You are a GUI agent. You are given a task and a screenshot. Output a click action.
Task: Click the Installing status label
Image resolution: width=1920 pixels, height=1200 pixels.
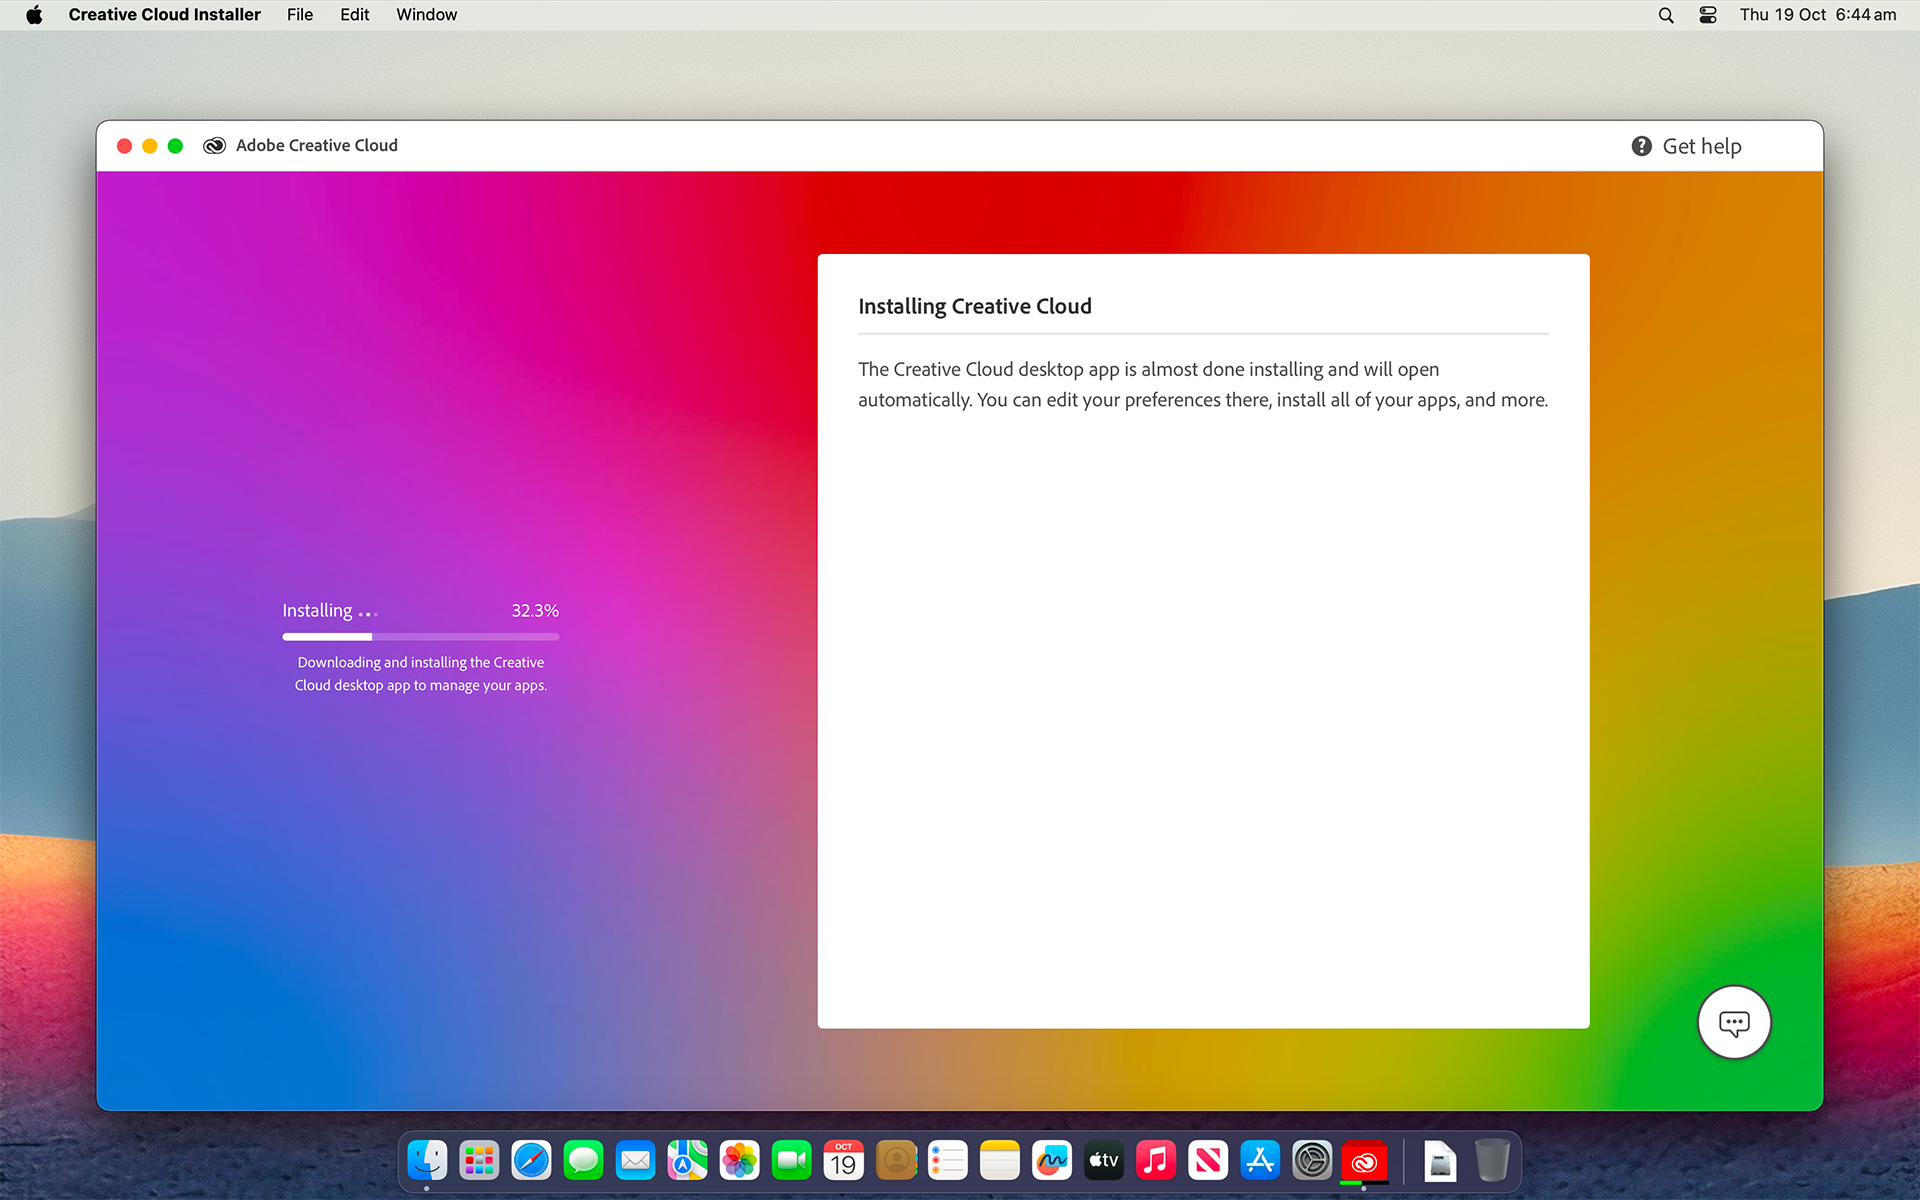317,610
